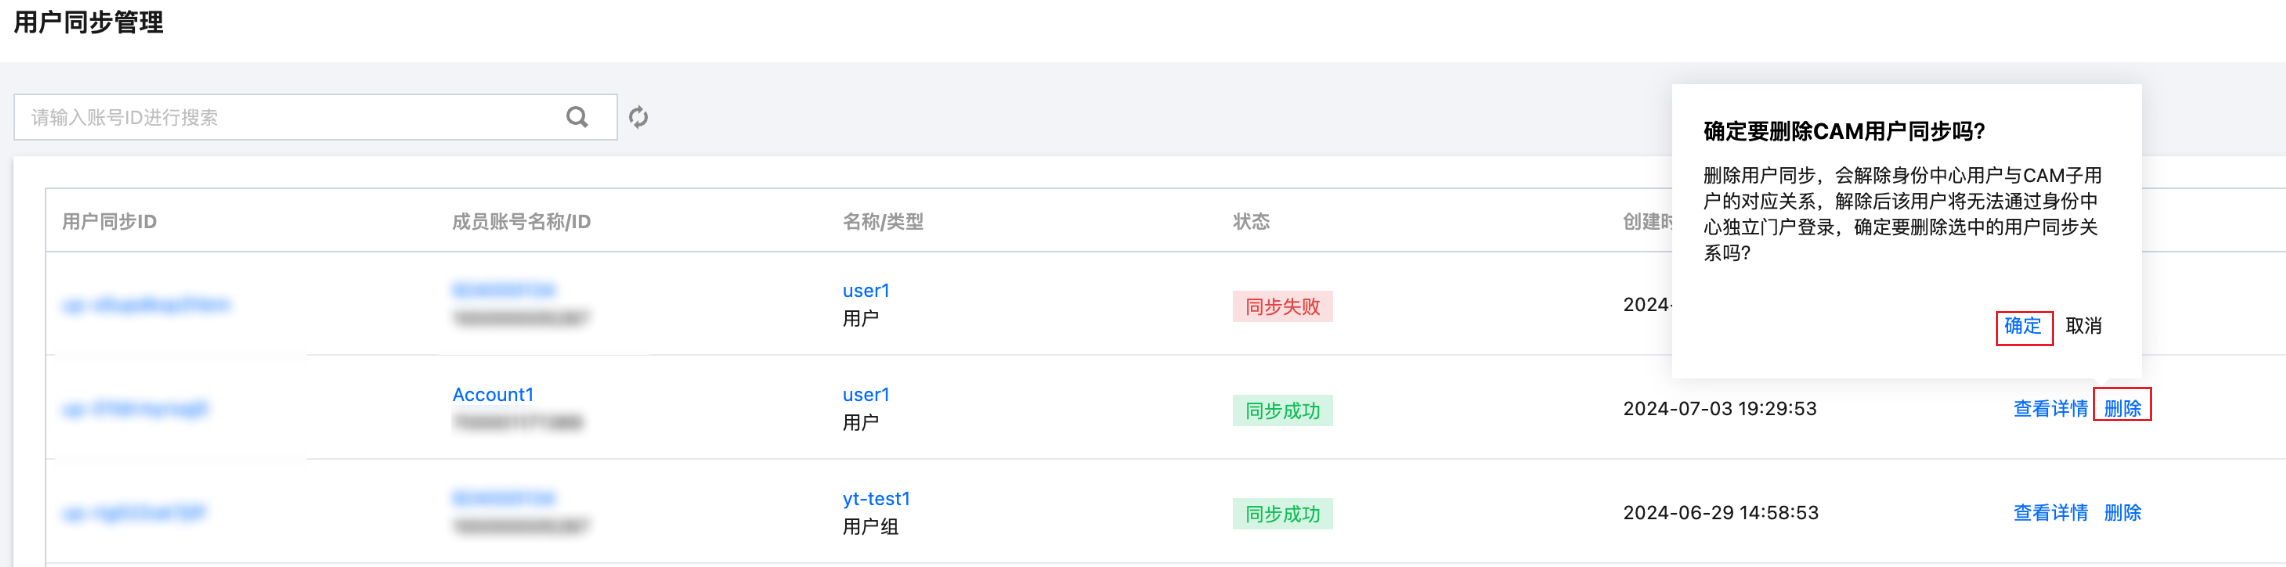Click the 状态 column header
The image size is (2286, 567).
1251,221
